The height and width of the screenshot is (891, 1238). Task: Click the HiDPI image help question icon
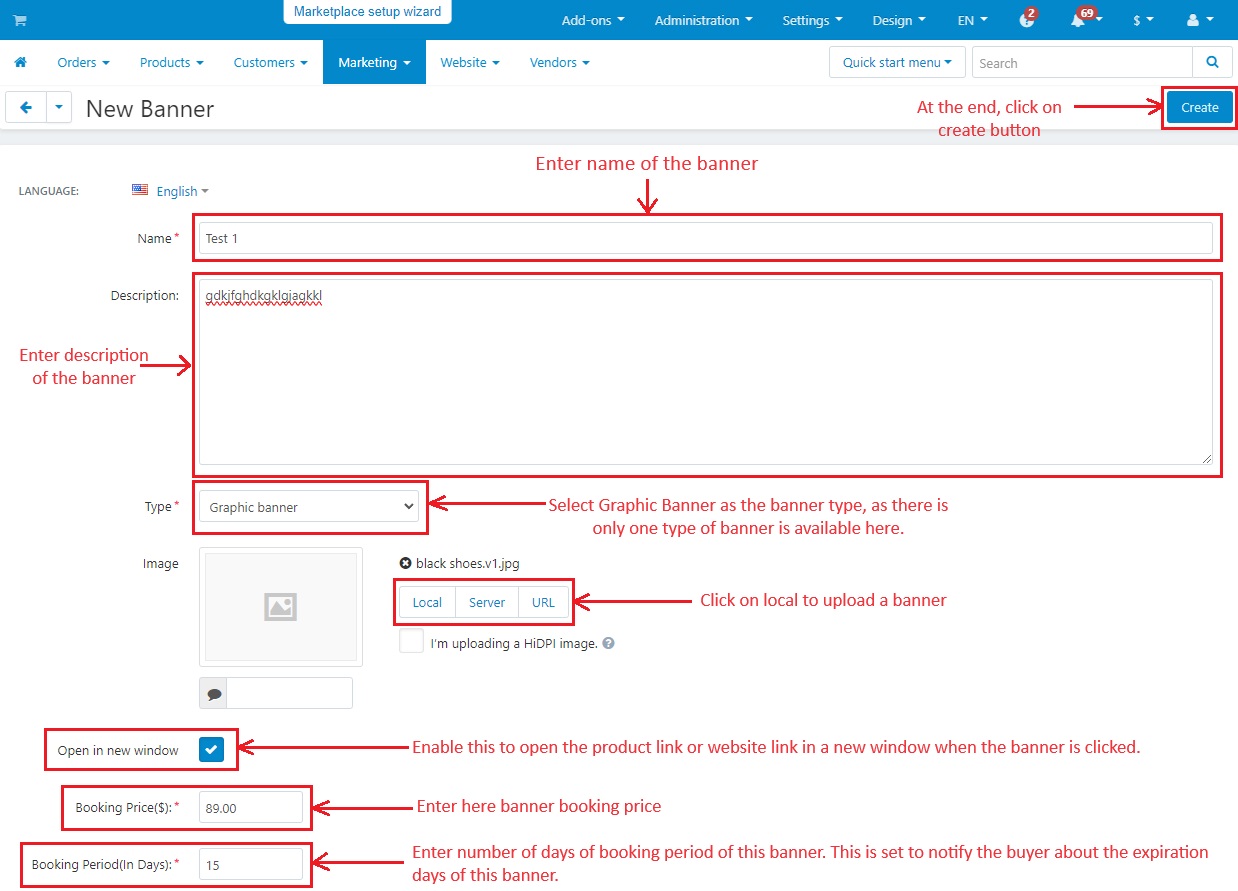(x=608, y=643)
